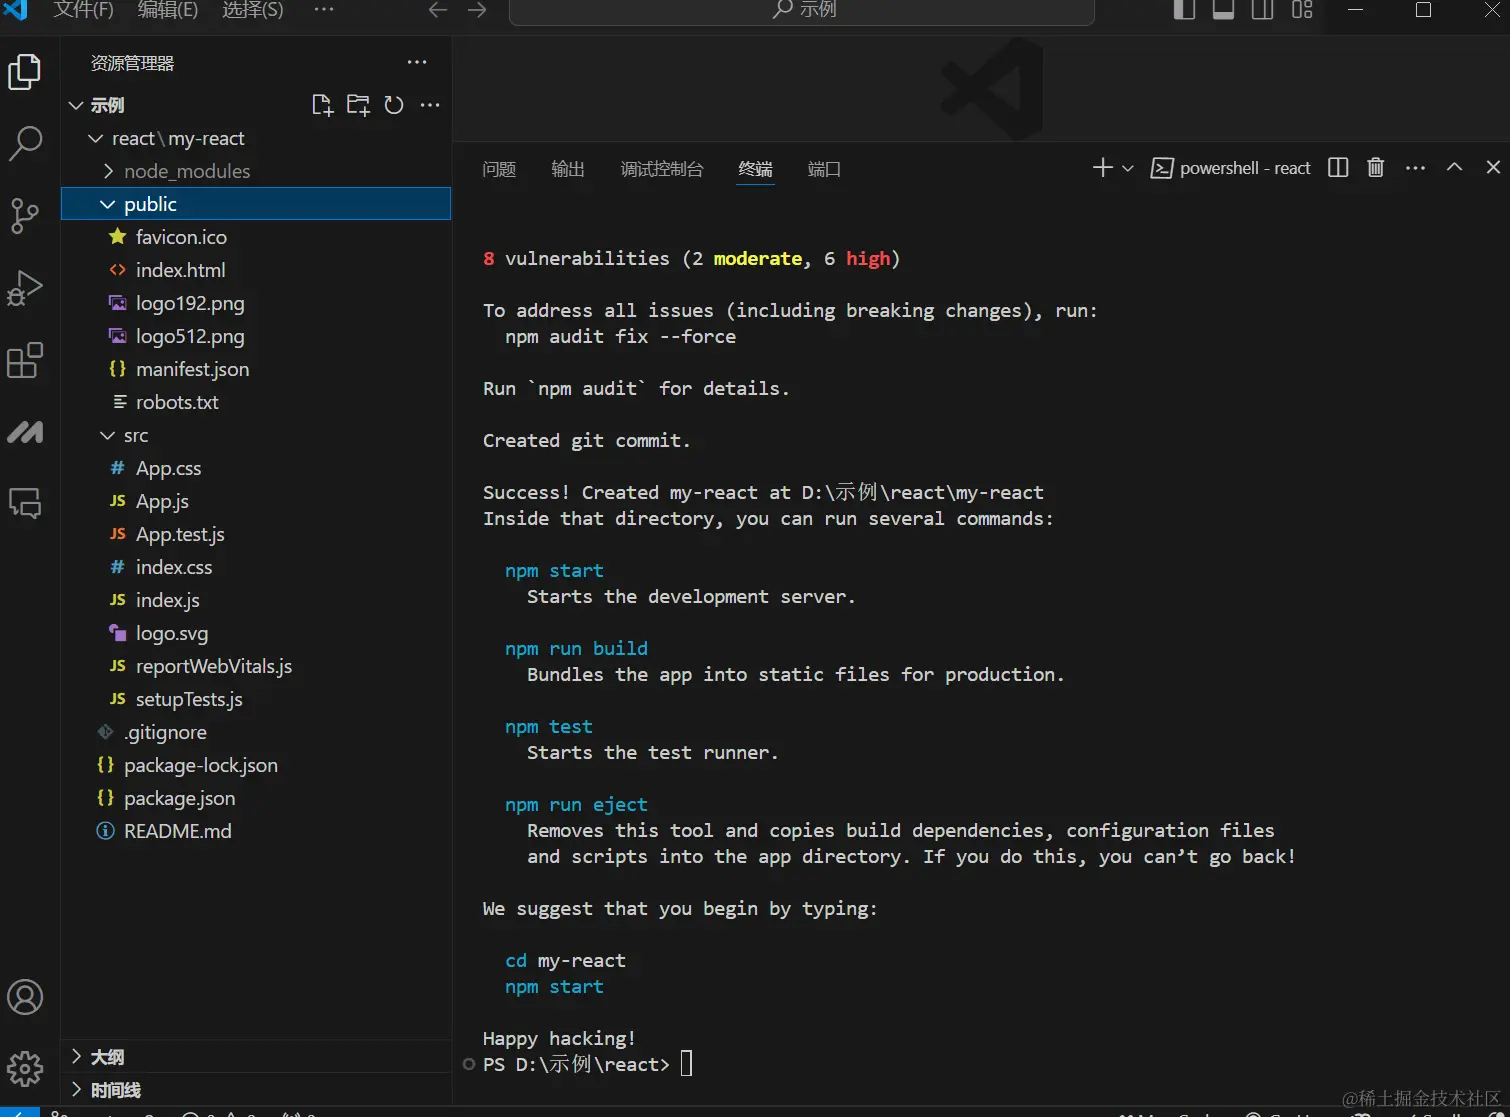
Task: Refresh the explorer file tree
Action: point(394,105)
